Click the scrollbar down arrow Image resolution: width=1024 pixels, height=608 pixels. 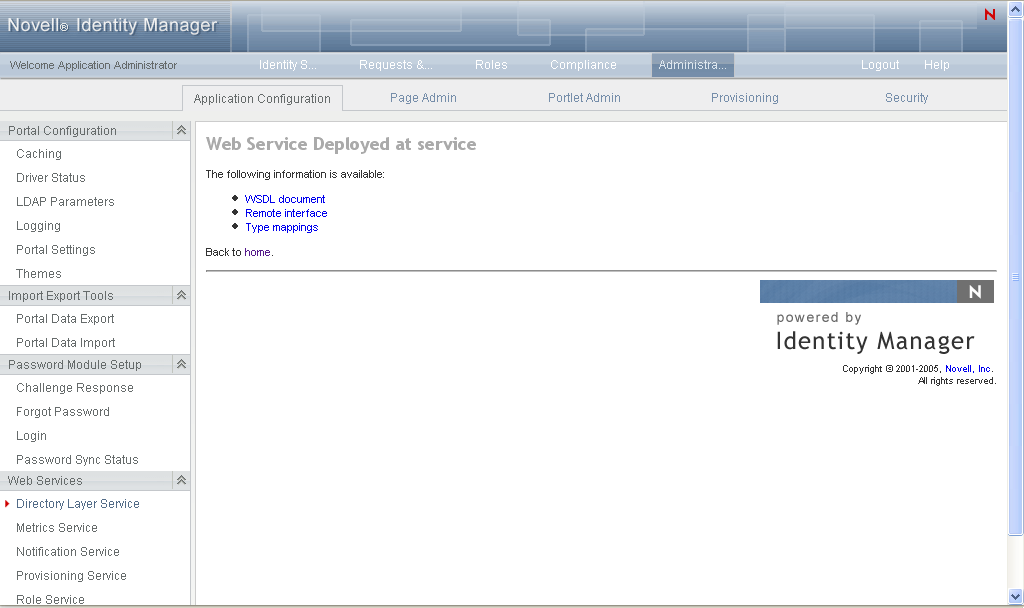(1016, 596)
